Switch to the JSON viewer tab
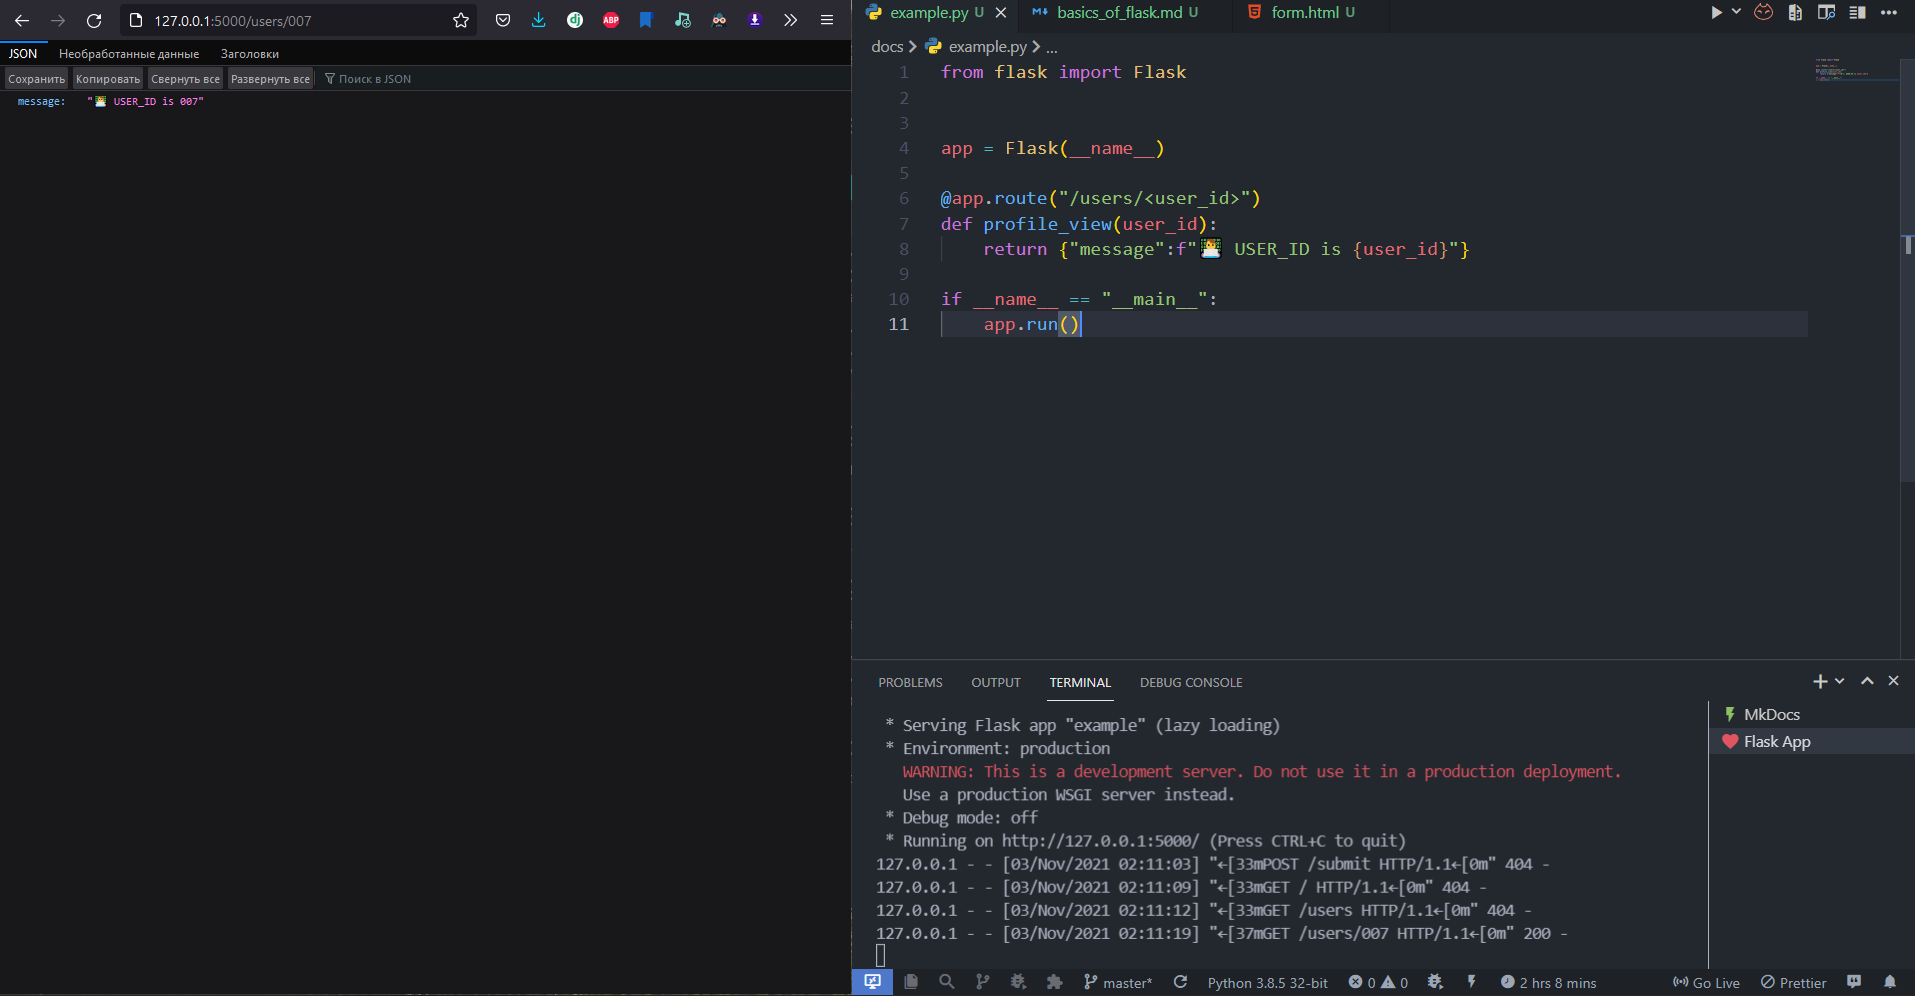Image resolution: width=1915 pixels, height=996 pixels. (x=23, y=54)
